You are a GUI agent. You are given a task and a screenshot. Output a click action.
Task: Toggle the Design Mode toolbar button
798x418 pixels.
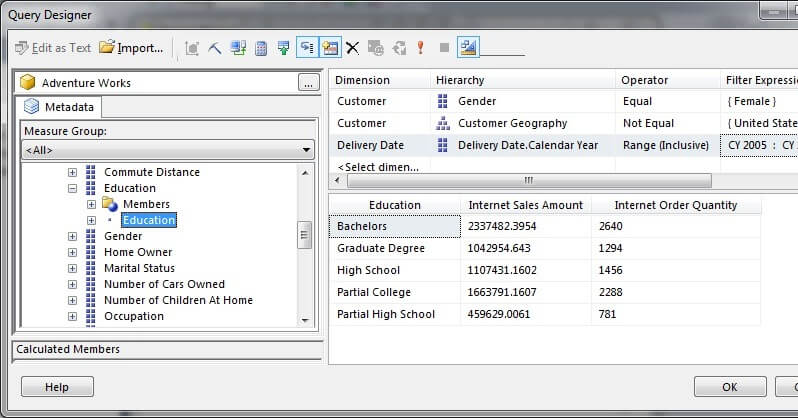[x=468, y=48]
